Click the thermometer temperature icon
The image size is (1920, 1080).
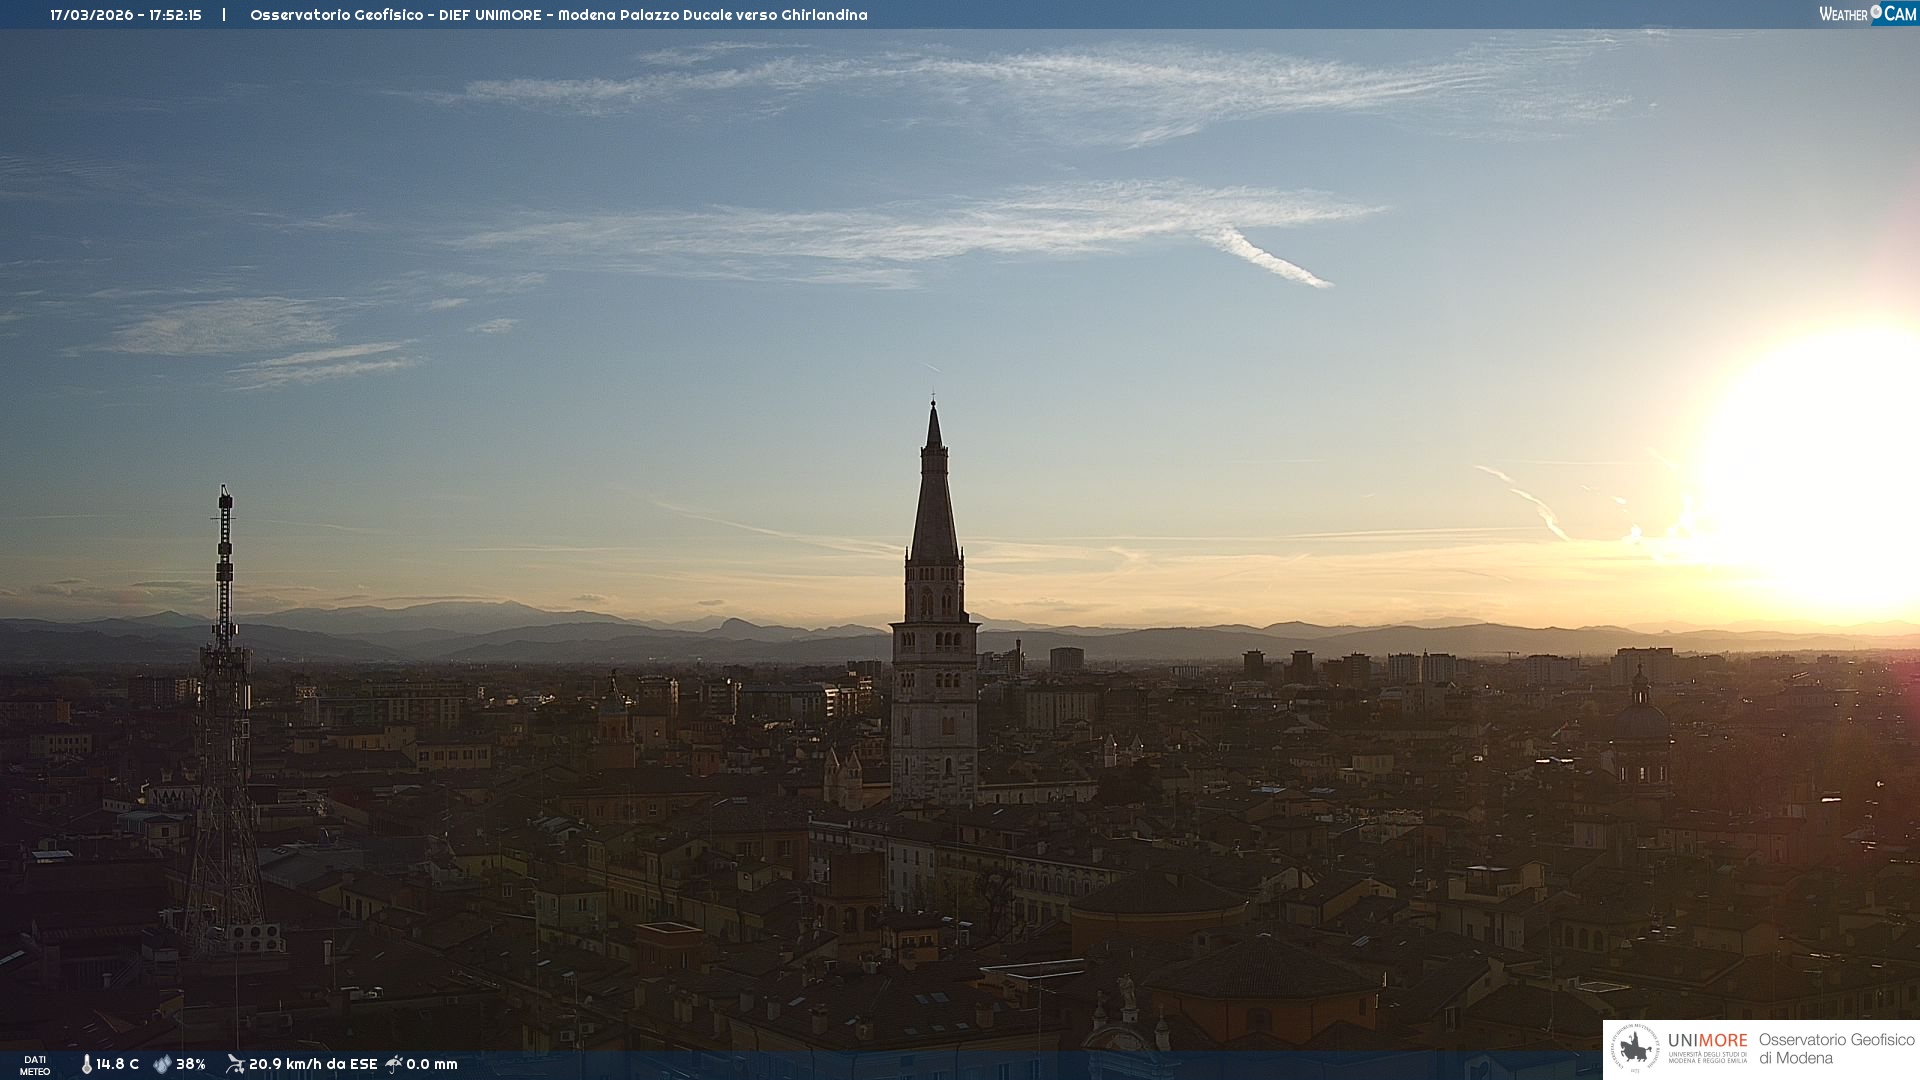[86, 1064]
